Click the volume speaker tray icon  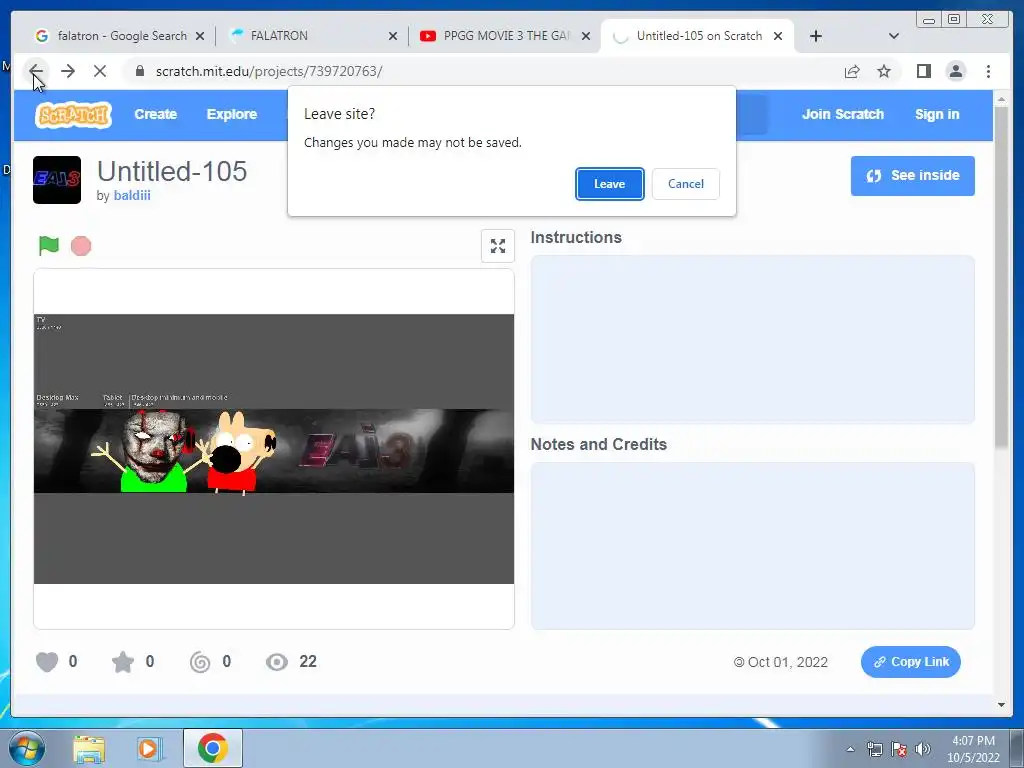pyautogui.click(x=922, y=749)
